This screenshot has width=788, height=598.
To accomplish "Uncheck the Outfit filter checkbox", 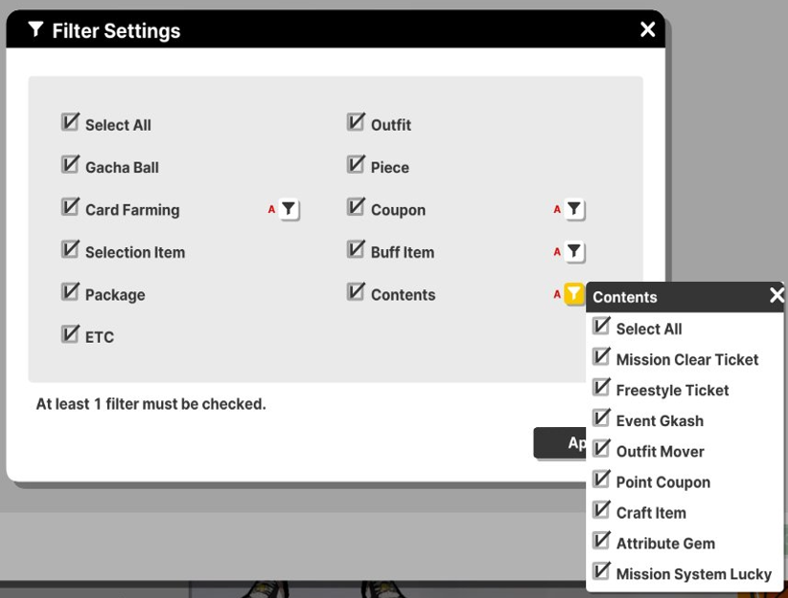I will pos(356,123).
